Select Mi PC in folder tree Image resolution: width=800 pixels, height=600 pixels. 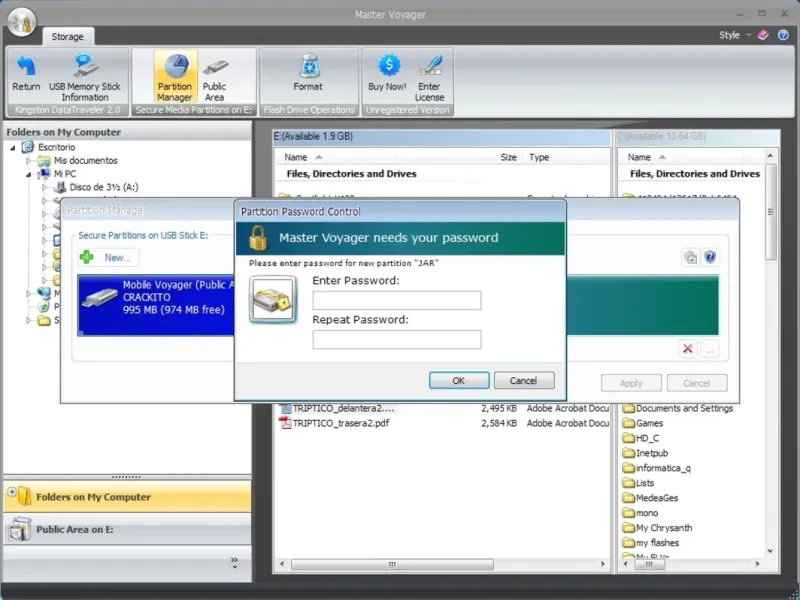(65, 174)
